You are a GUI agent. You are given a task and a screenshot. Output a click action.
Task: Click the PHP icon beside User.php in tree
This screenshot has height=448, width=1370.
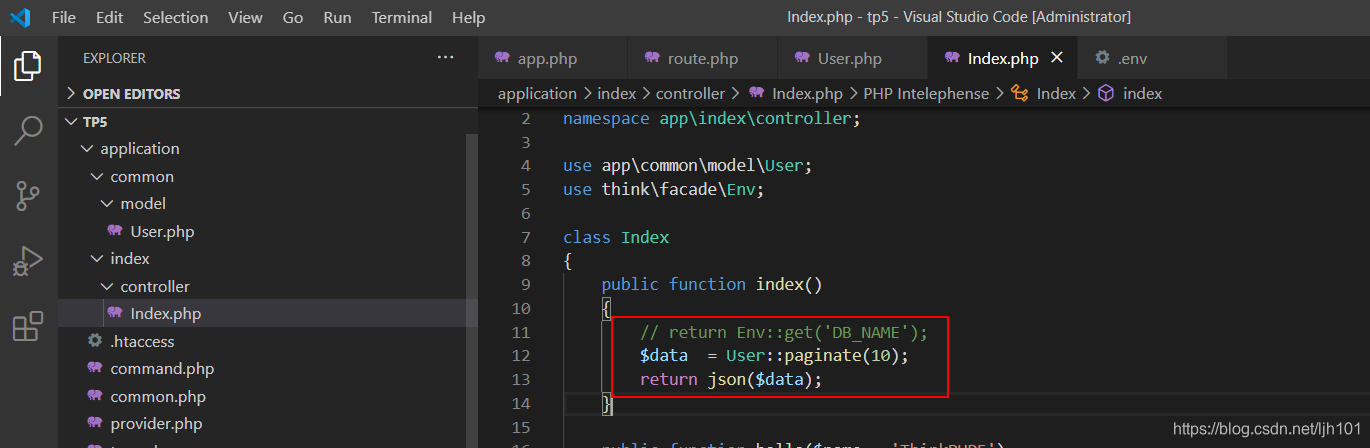[116, 231]
